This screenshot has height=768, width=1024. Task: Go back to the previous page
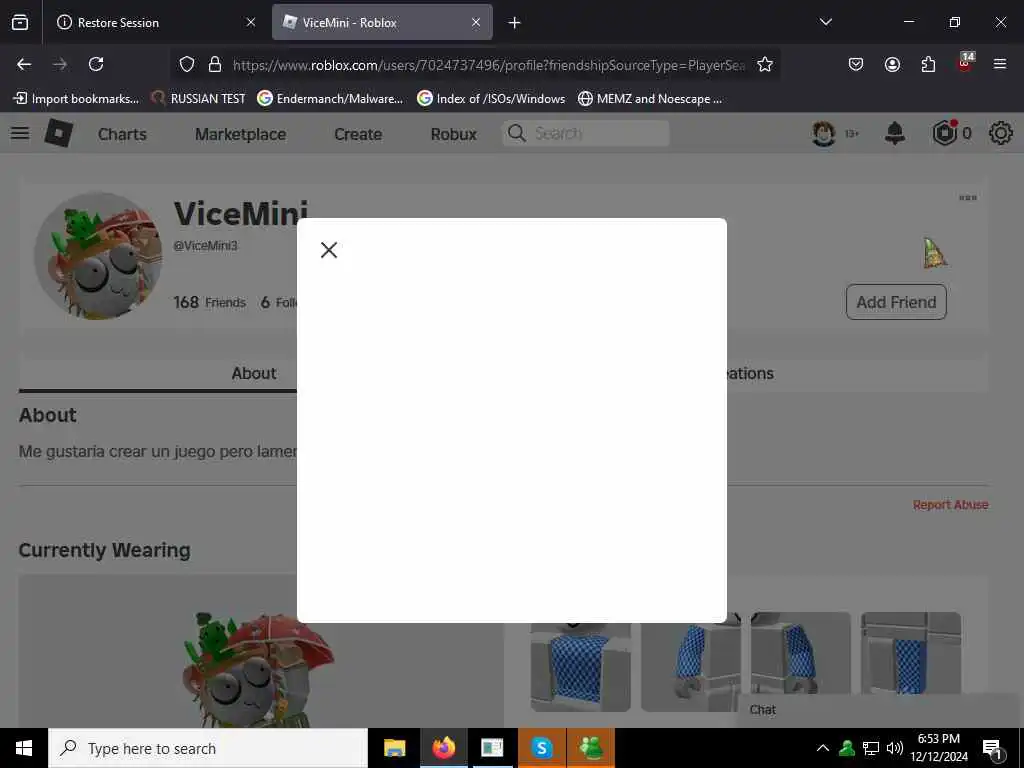pyautogui.click(x=24, y=64)
